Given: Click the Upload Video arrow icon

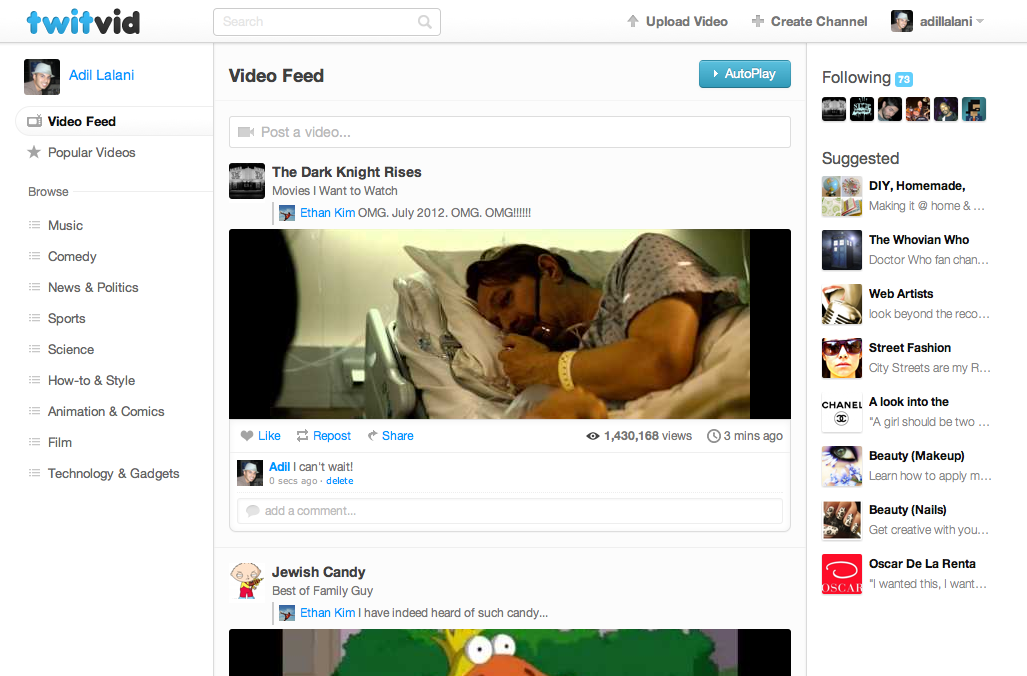Looking at the screenshot, I should tap(632, 21).
